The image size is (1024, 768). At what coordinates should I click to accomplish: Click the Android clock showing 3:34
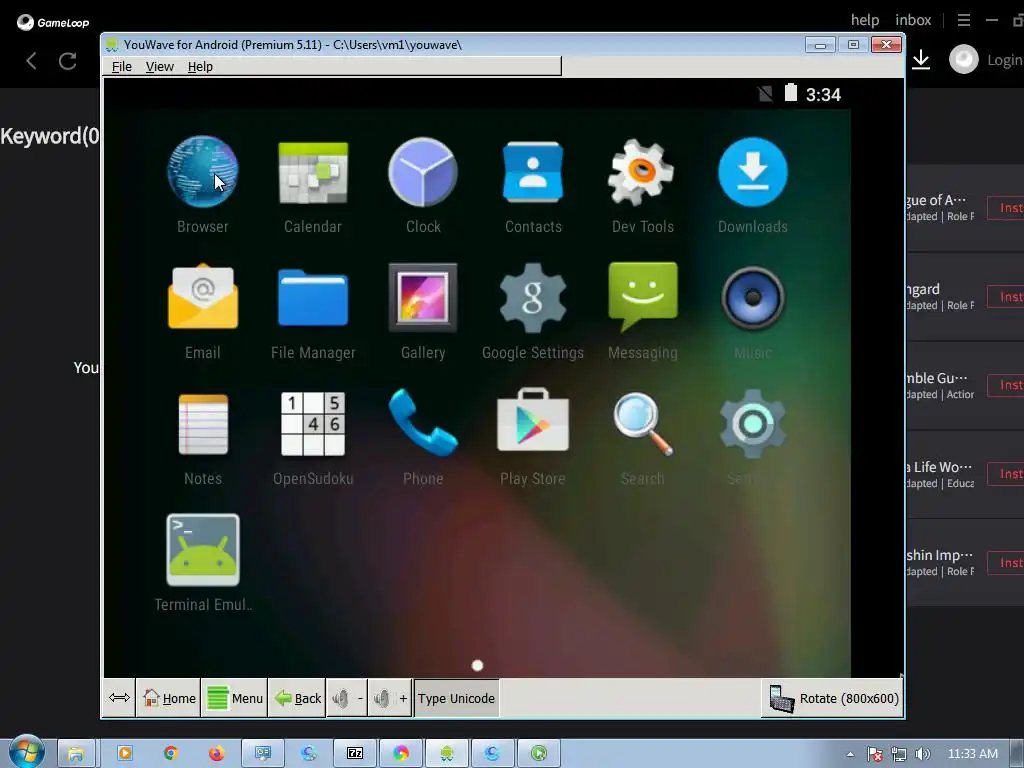point(823,95)
